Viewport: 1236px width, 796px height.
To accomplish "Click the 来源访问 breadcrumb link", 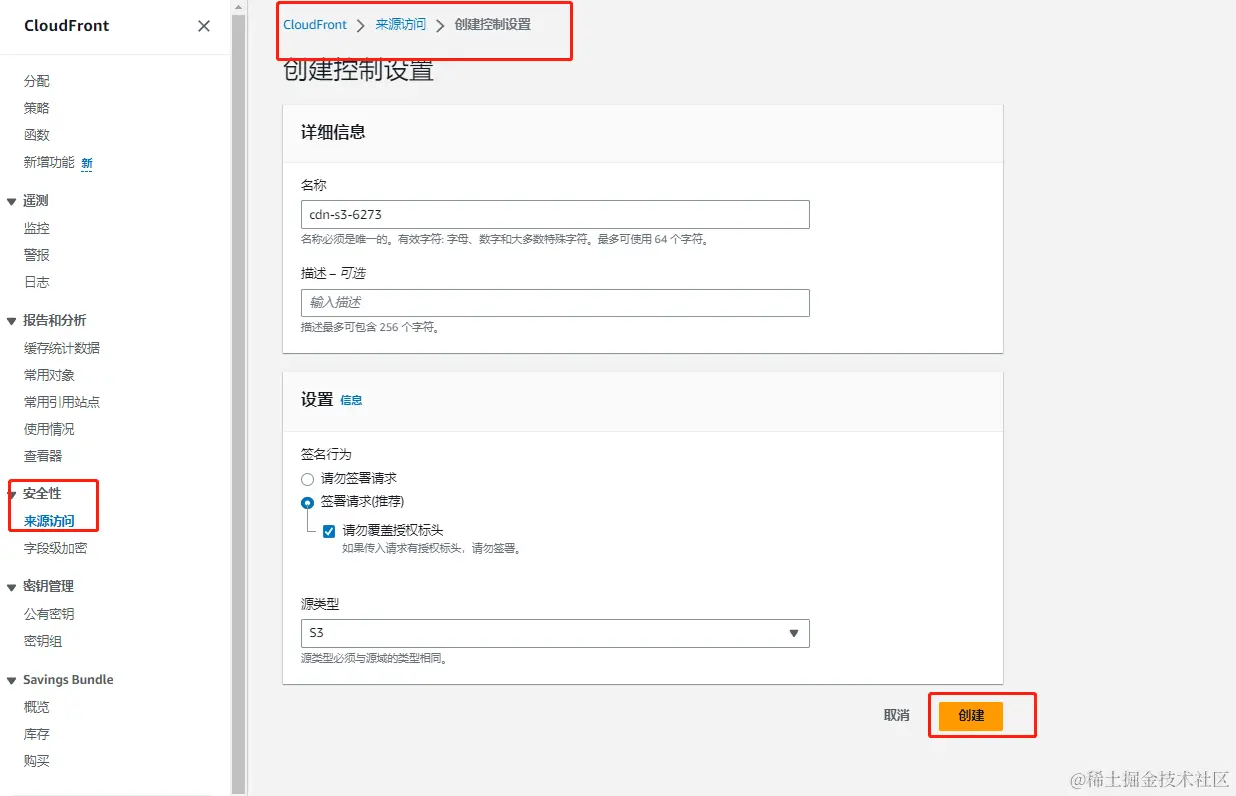I will [x=401, y=25].
